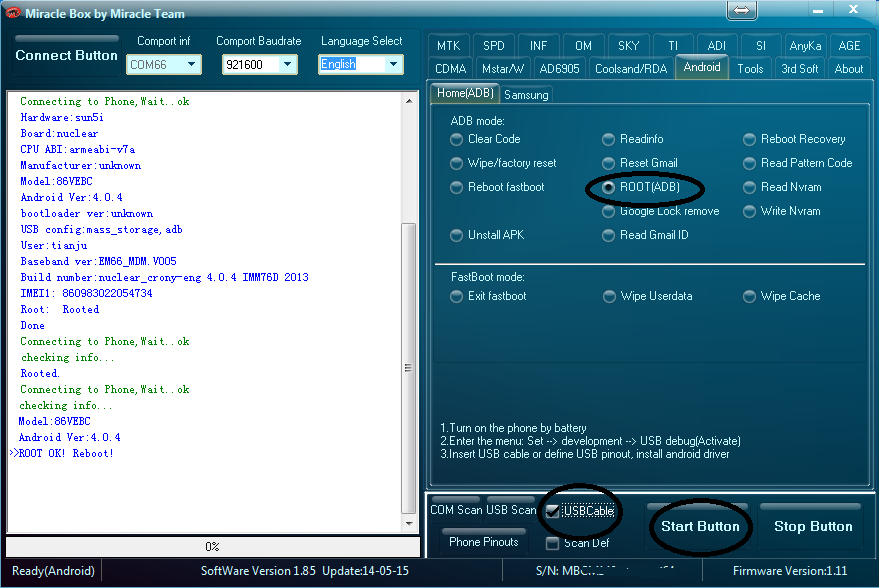
Task: Switch to the CDMA tab
Action: click(x=451, y=68)
